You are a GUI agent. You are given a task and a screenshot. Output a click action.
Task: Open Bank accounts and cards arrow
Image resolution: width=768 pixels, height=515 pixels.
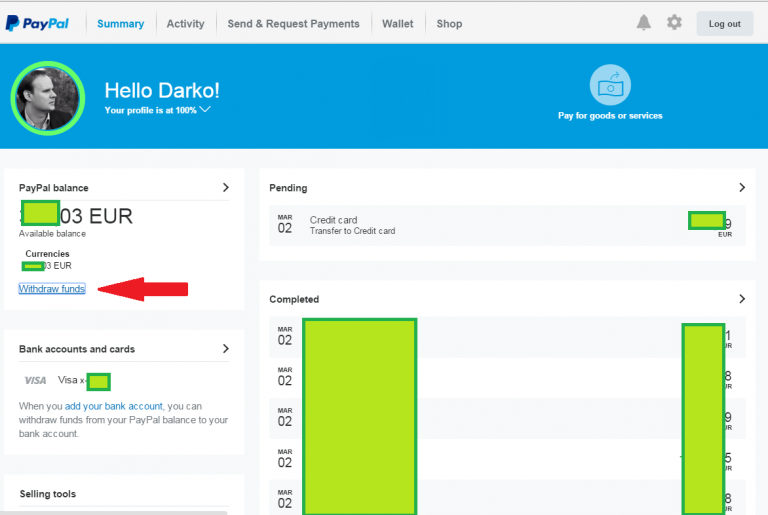(x=226, y=349)
